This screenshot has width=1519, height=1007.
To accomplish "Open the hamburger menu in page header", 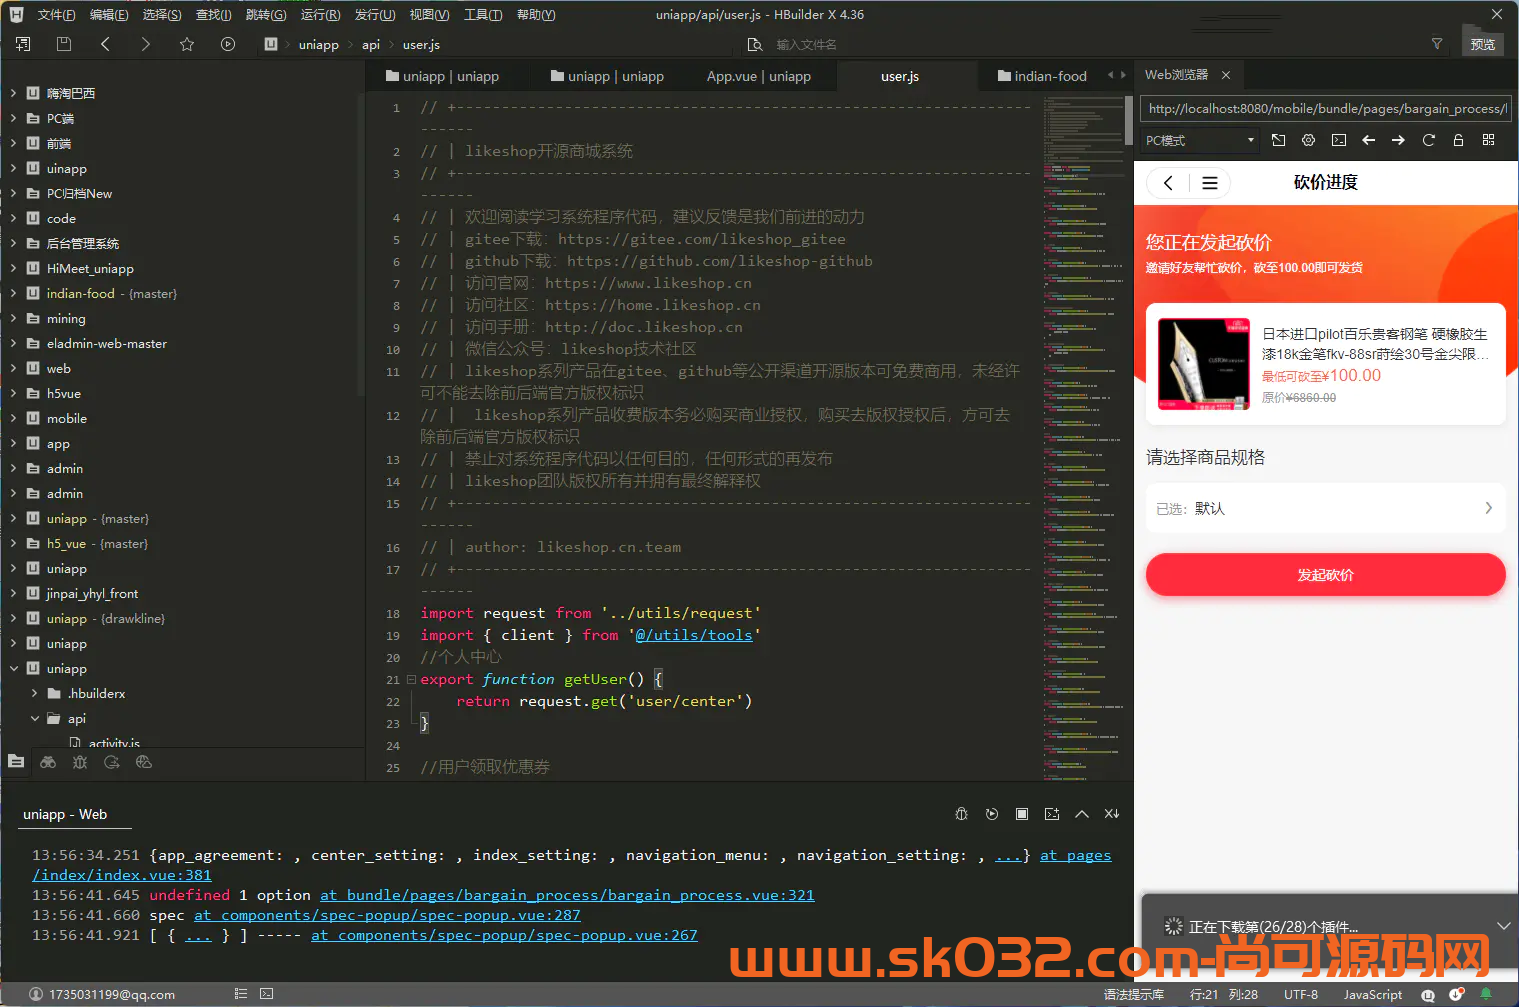I will click(1209, 183).
